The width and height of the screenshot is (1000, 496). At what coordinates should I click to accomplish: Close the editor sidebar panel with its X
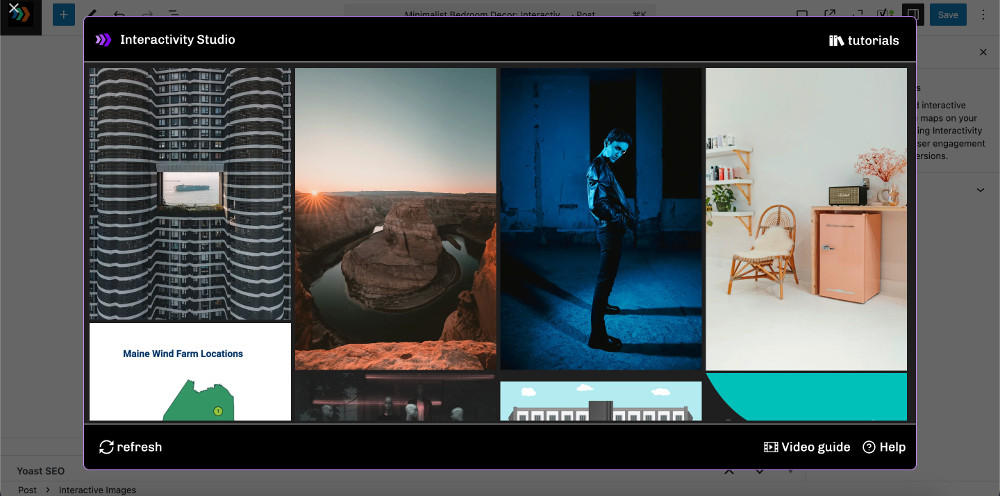(x=983, y=52)
